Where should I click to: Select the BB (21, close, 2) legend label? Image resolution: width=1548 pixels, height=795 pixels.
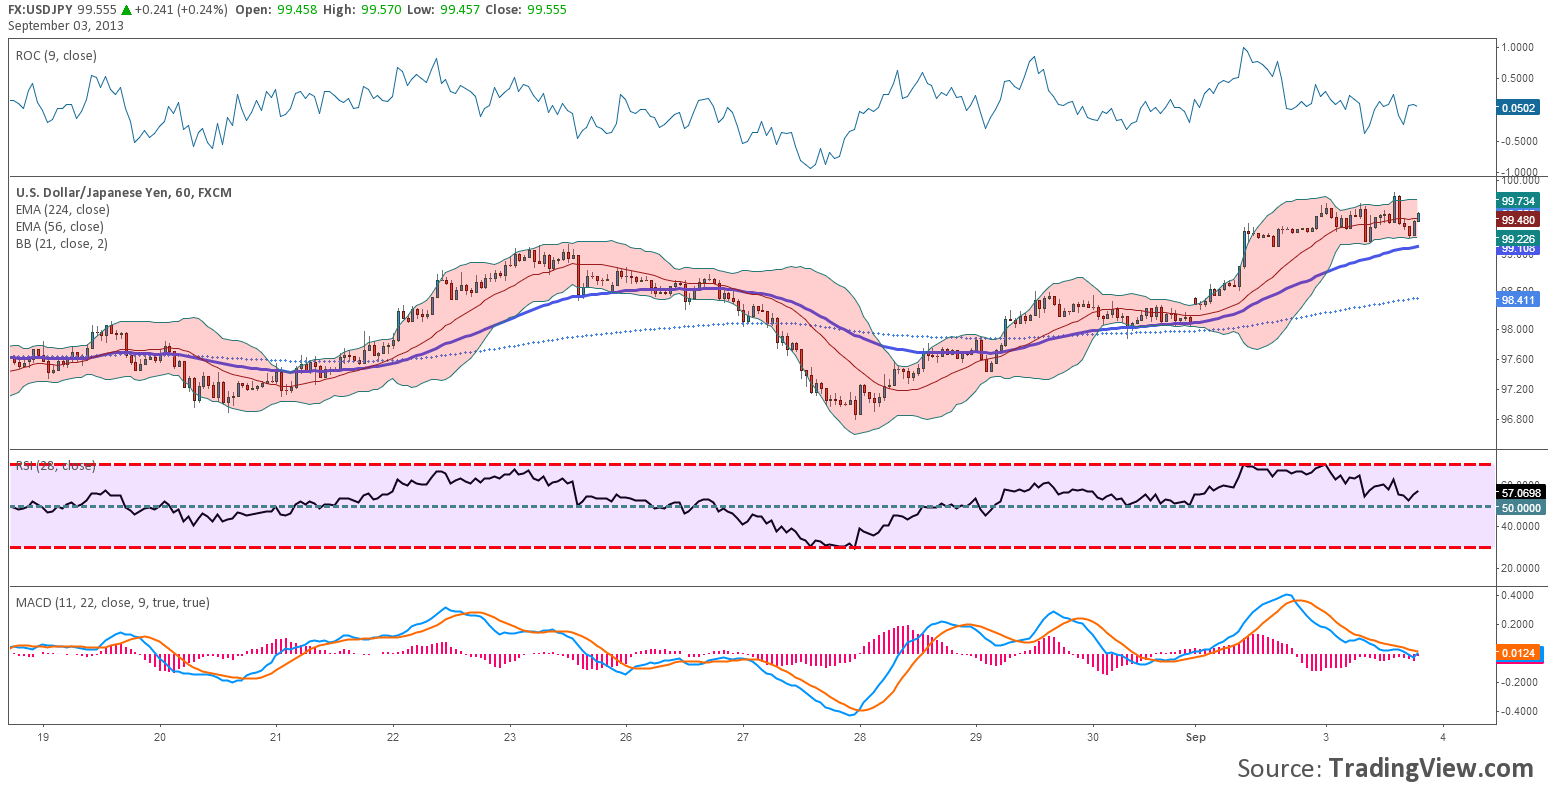tap(61, 243)
